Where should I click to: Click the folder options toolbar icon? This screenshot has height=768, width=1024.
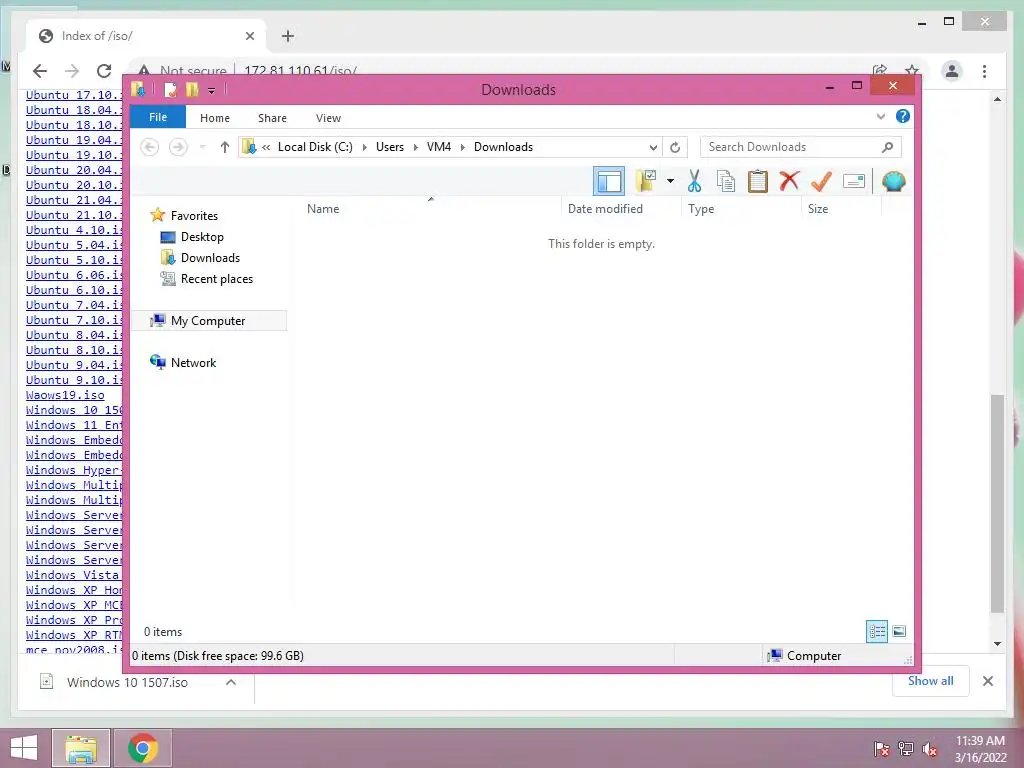(x=645, y=181)
